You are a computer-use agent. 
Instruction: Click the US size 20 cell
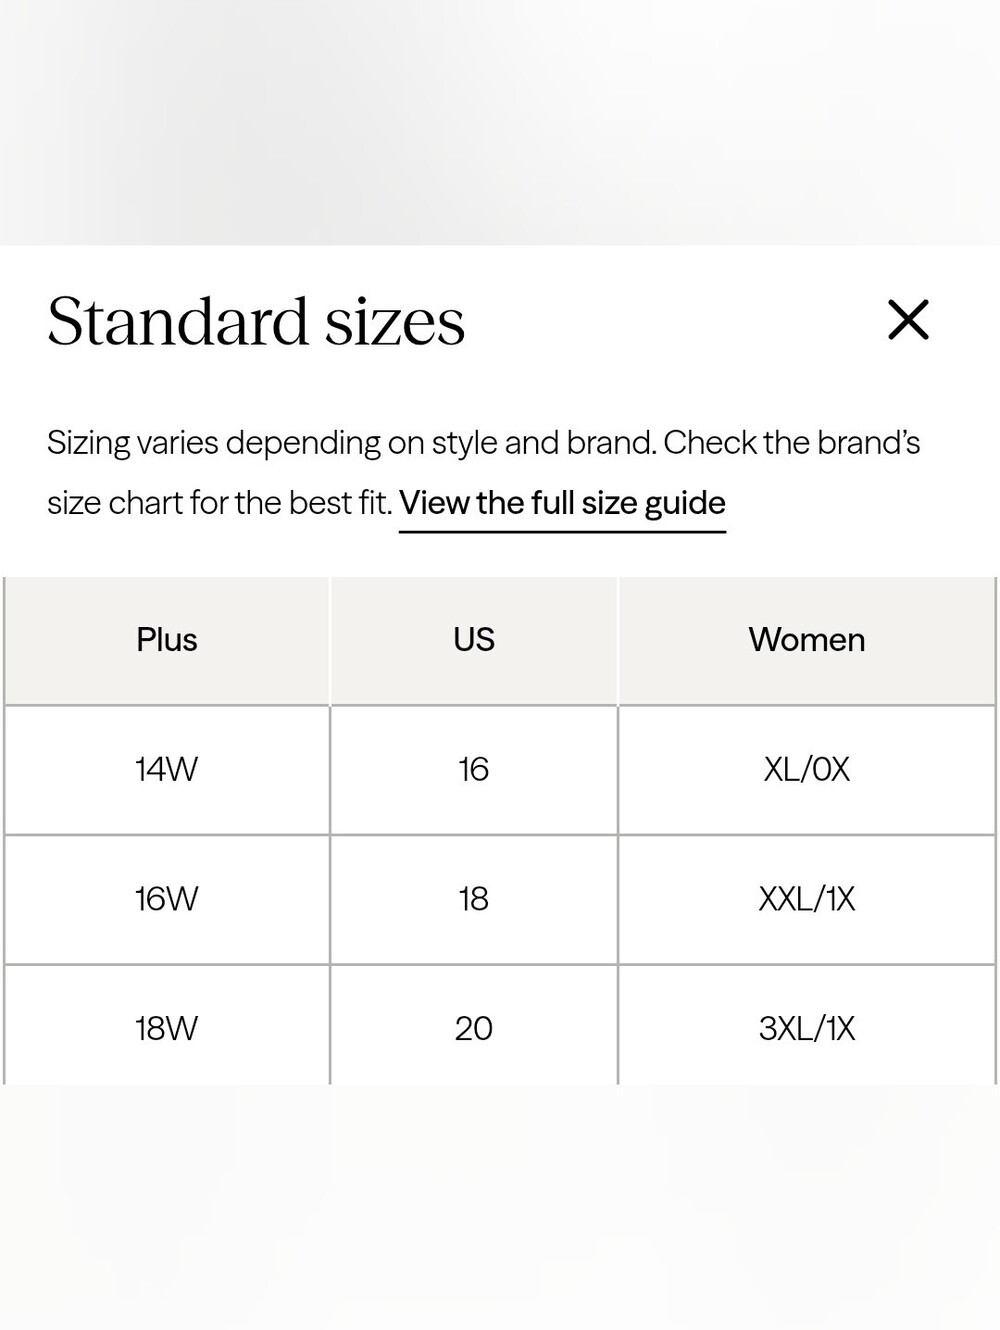474,1026
